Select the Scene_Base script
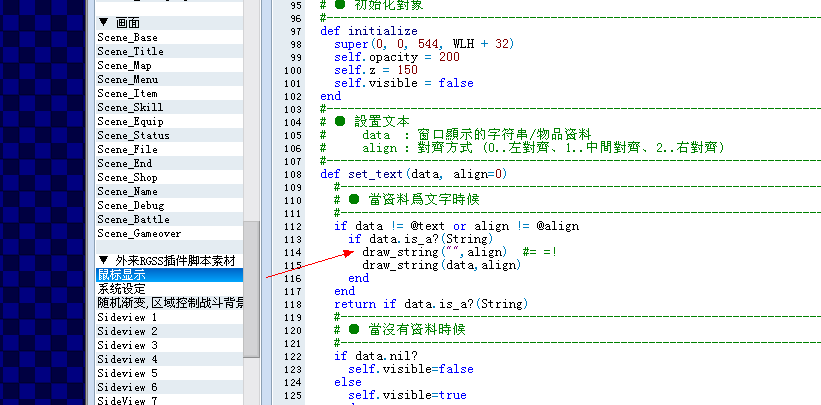Screen dimensions: 821x405 click(x=170, y=38)
